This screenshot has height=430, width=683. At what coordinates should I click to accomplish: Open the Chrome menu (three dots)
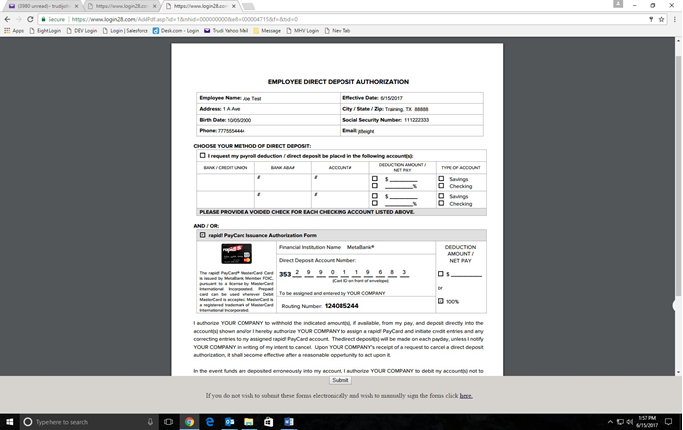point(675,19)
